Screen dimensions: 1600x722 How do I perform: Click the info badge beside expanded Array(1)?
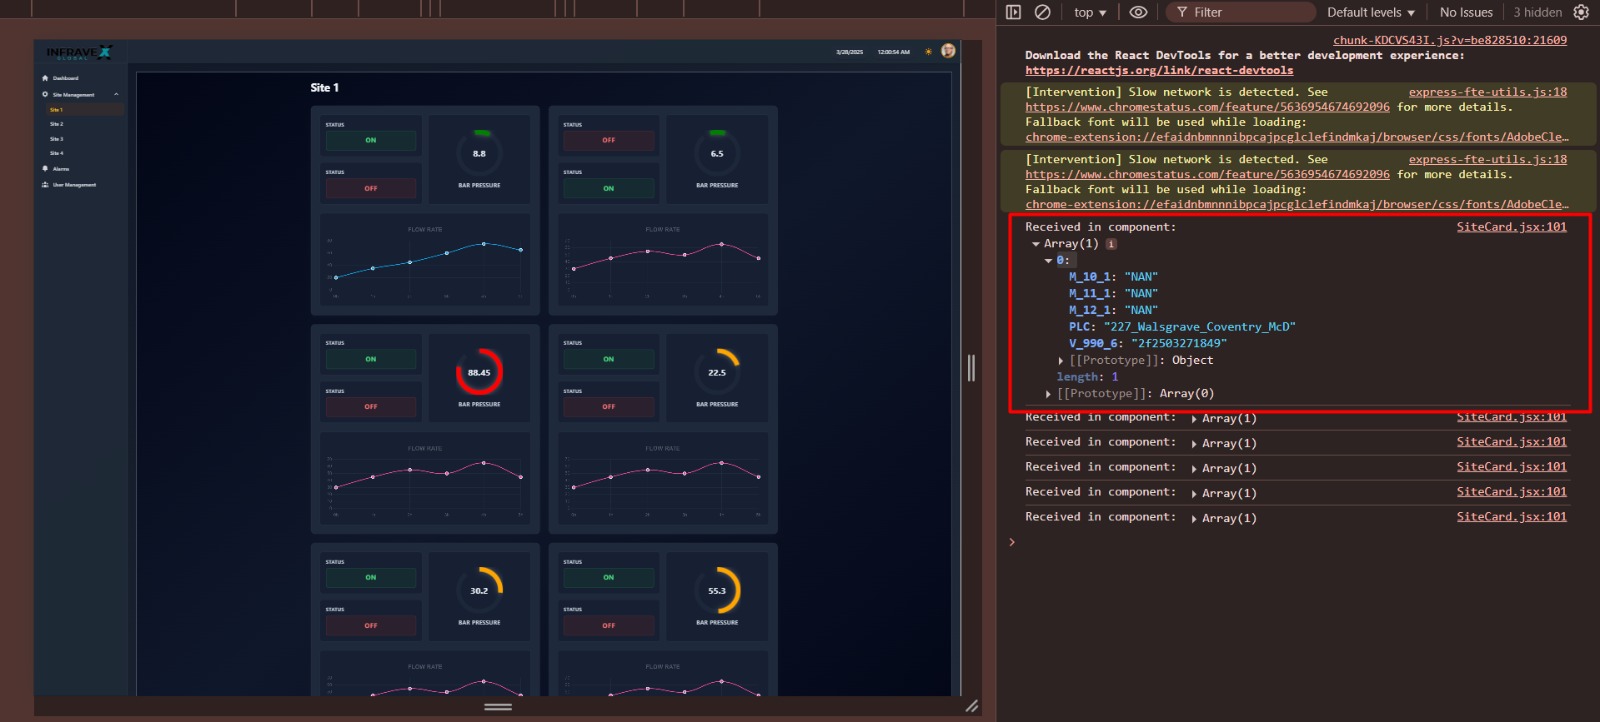1111,244
